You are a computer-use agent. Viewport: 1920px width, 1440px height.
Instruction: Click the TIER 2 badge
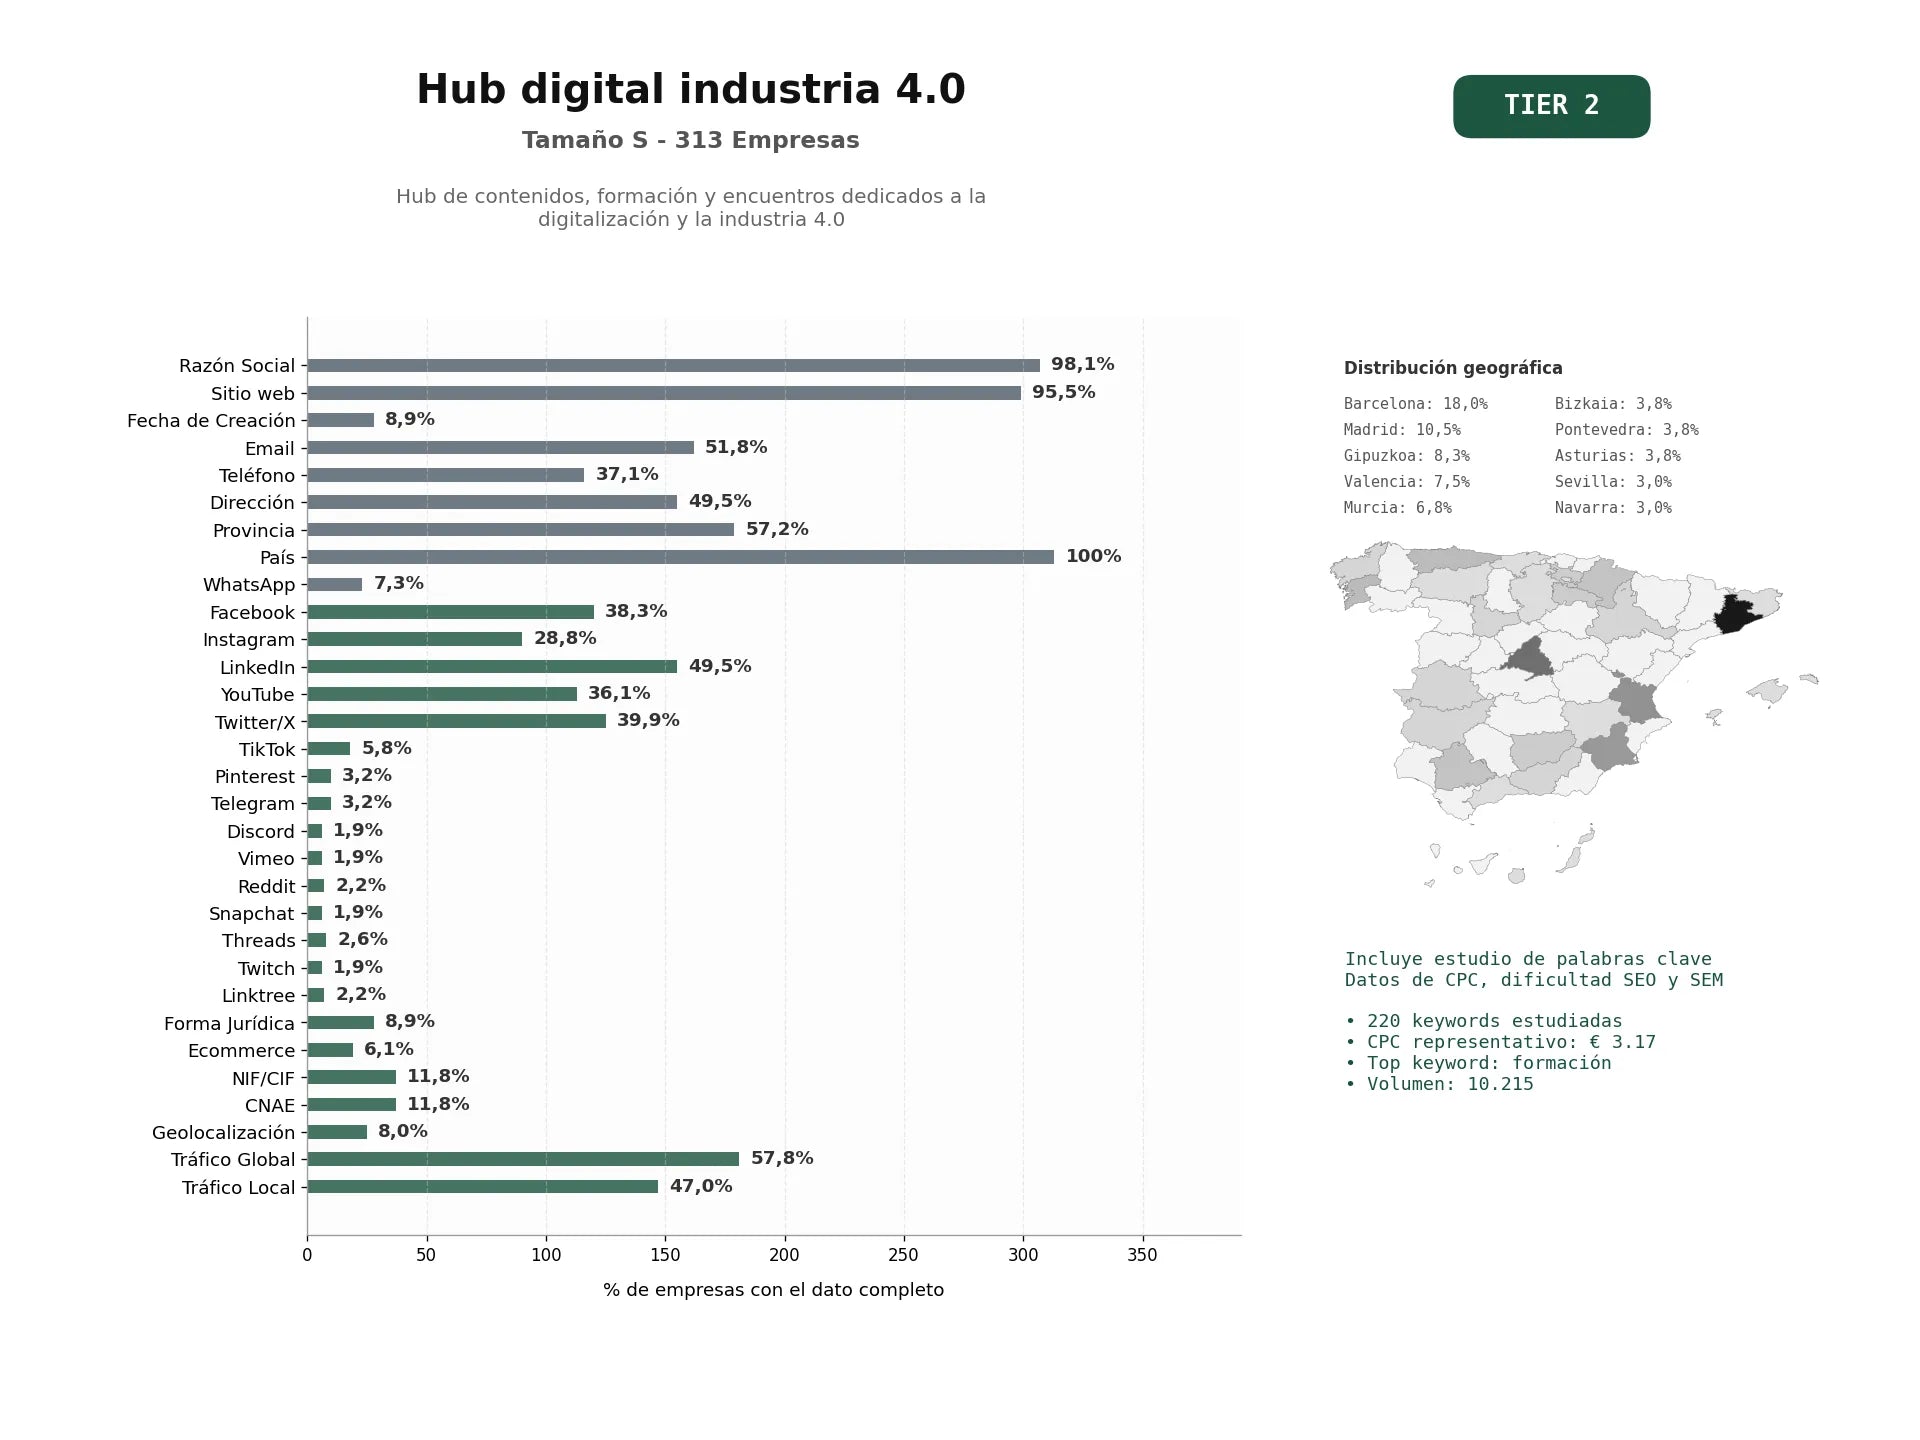point(1551,106)
